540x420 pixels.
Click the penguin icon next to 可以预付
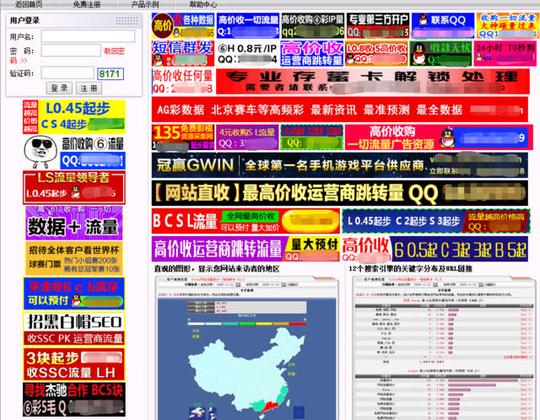(x=76, y=301)
